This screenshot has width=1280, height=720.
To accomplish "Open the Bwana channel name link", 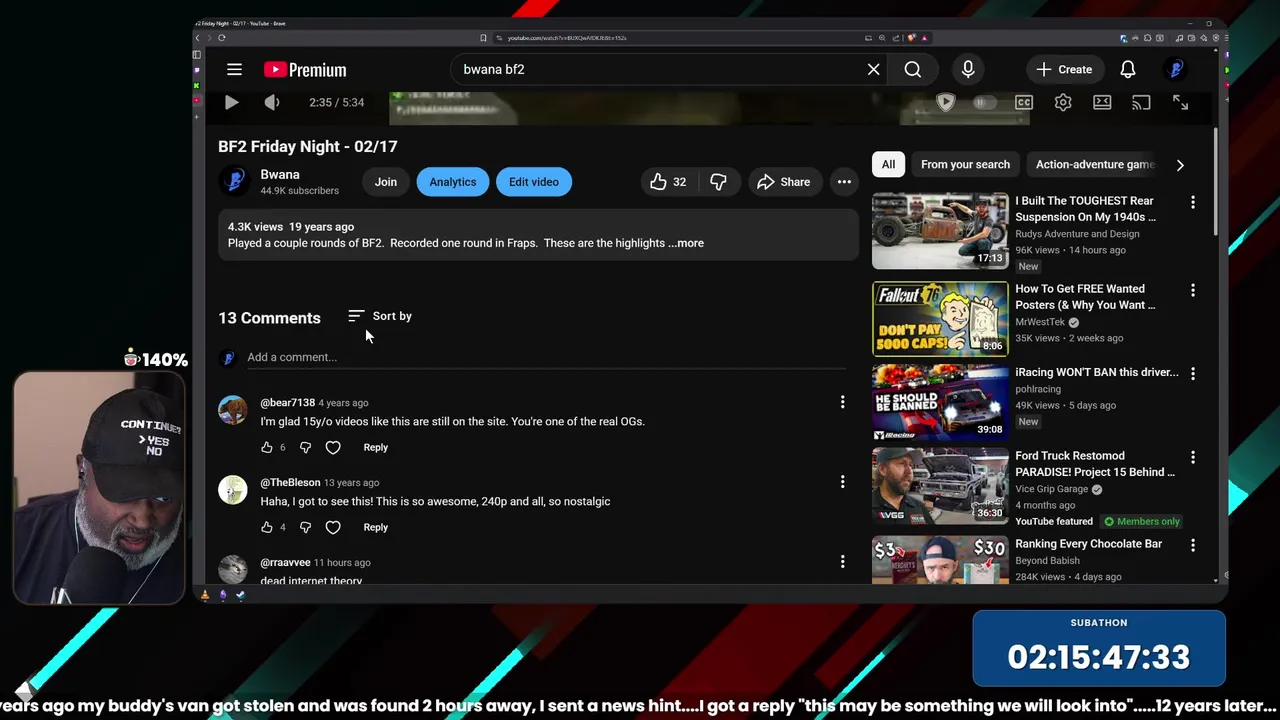I will [x=279, y=174].
